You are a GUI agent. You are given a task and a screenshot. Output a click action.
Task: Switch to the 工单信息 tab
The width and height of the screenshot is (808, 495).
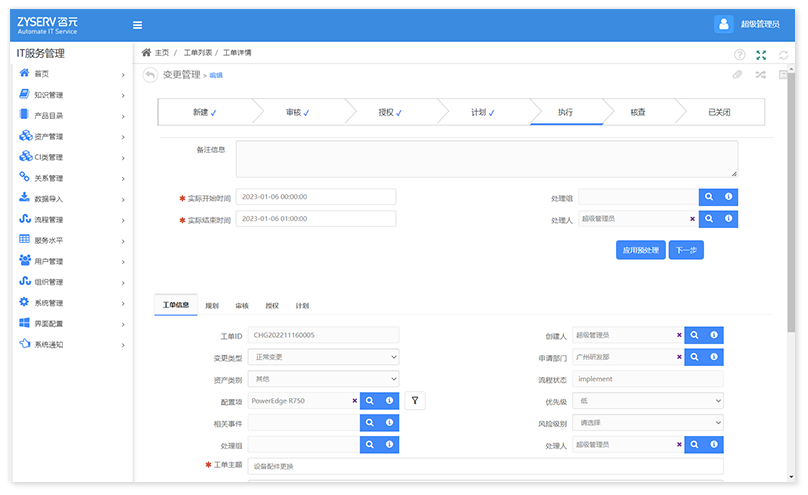click(176, 305)
